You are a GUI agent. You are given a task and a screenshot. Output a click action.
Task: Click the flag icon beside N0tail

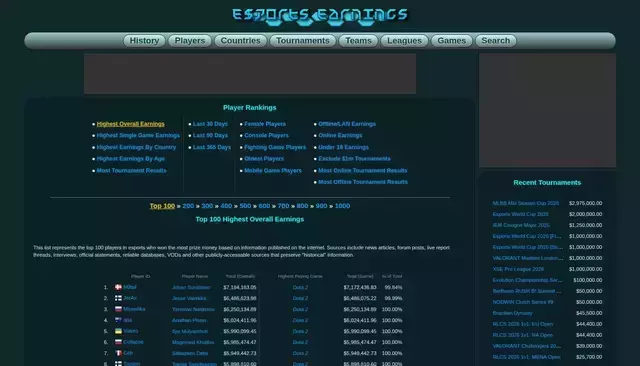click(x=118, y=287)
